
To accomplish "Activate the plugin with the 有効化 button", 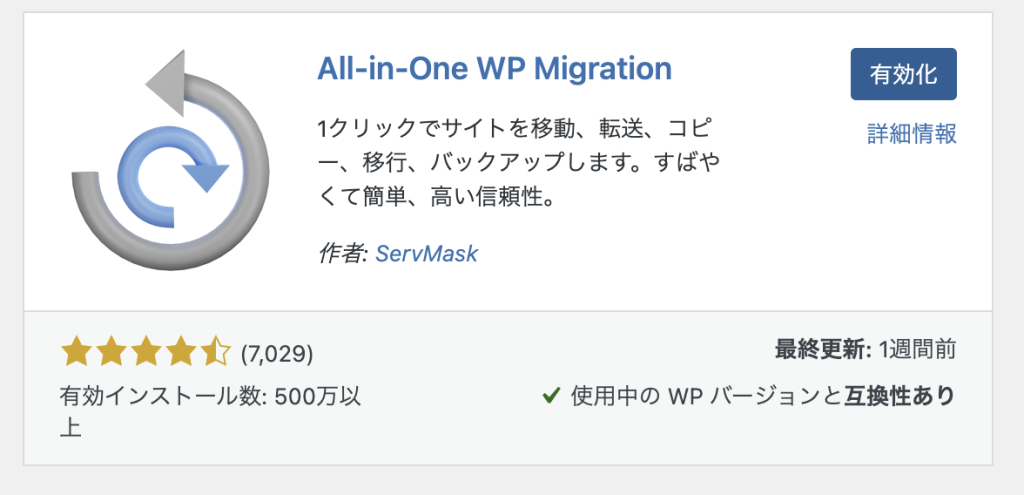I will coord(903,74).
